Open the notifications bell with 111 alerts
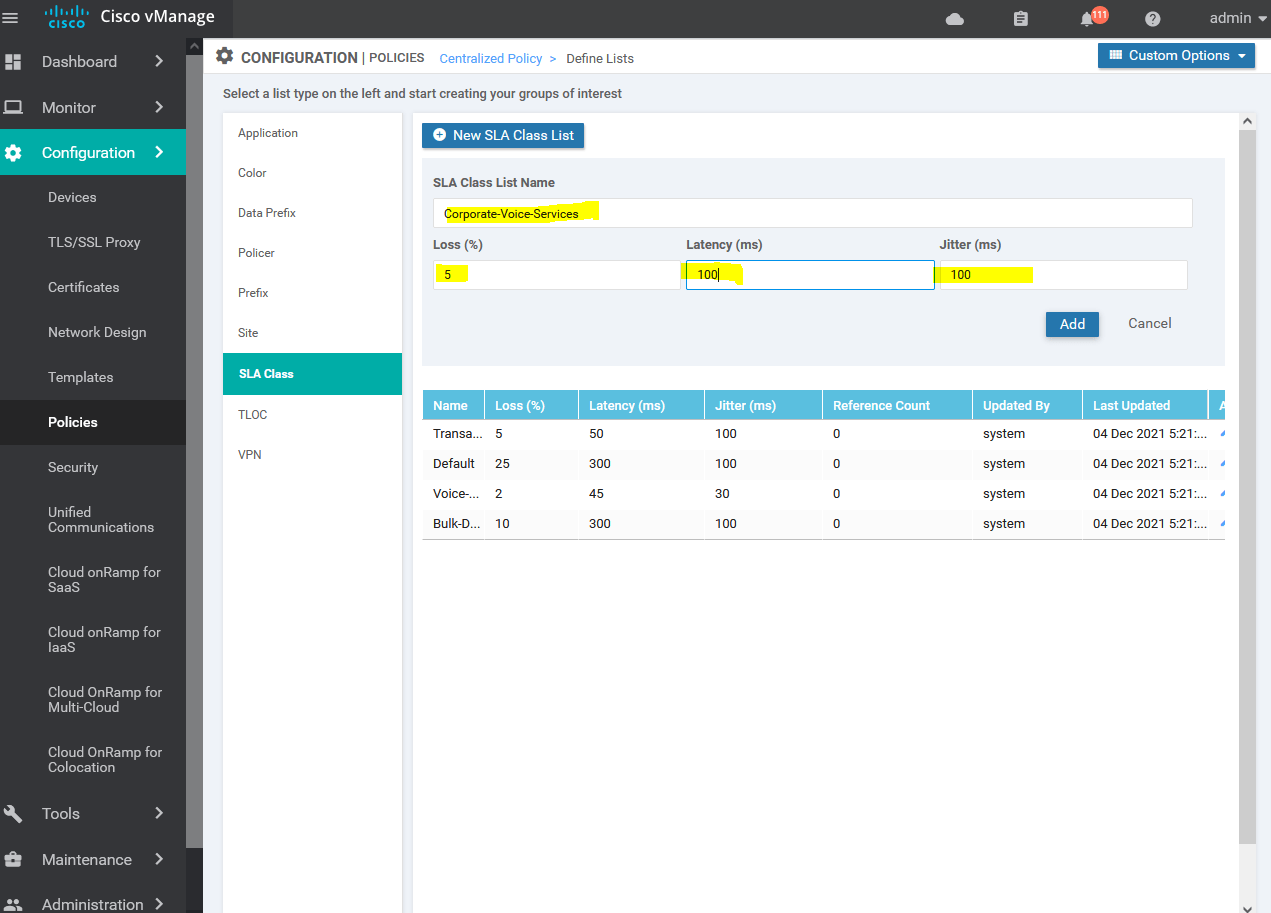The height and width of the screenshot is (913, 1271). pos(1088,19)
